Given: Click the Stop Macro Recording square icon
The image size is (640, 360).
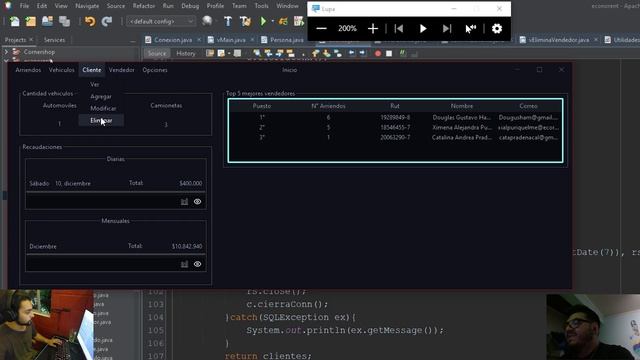Looking at the screenshot, I should pos(389,53).
